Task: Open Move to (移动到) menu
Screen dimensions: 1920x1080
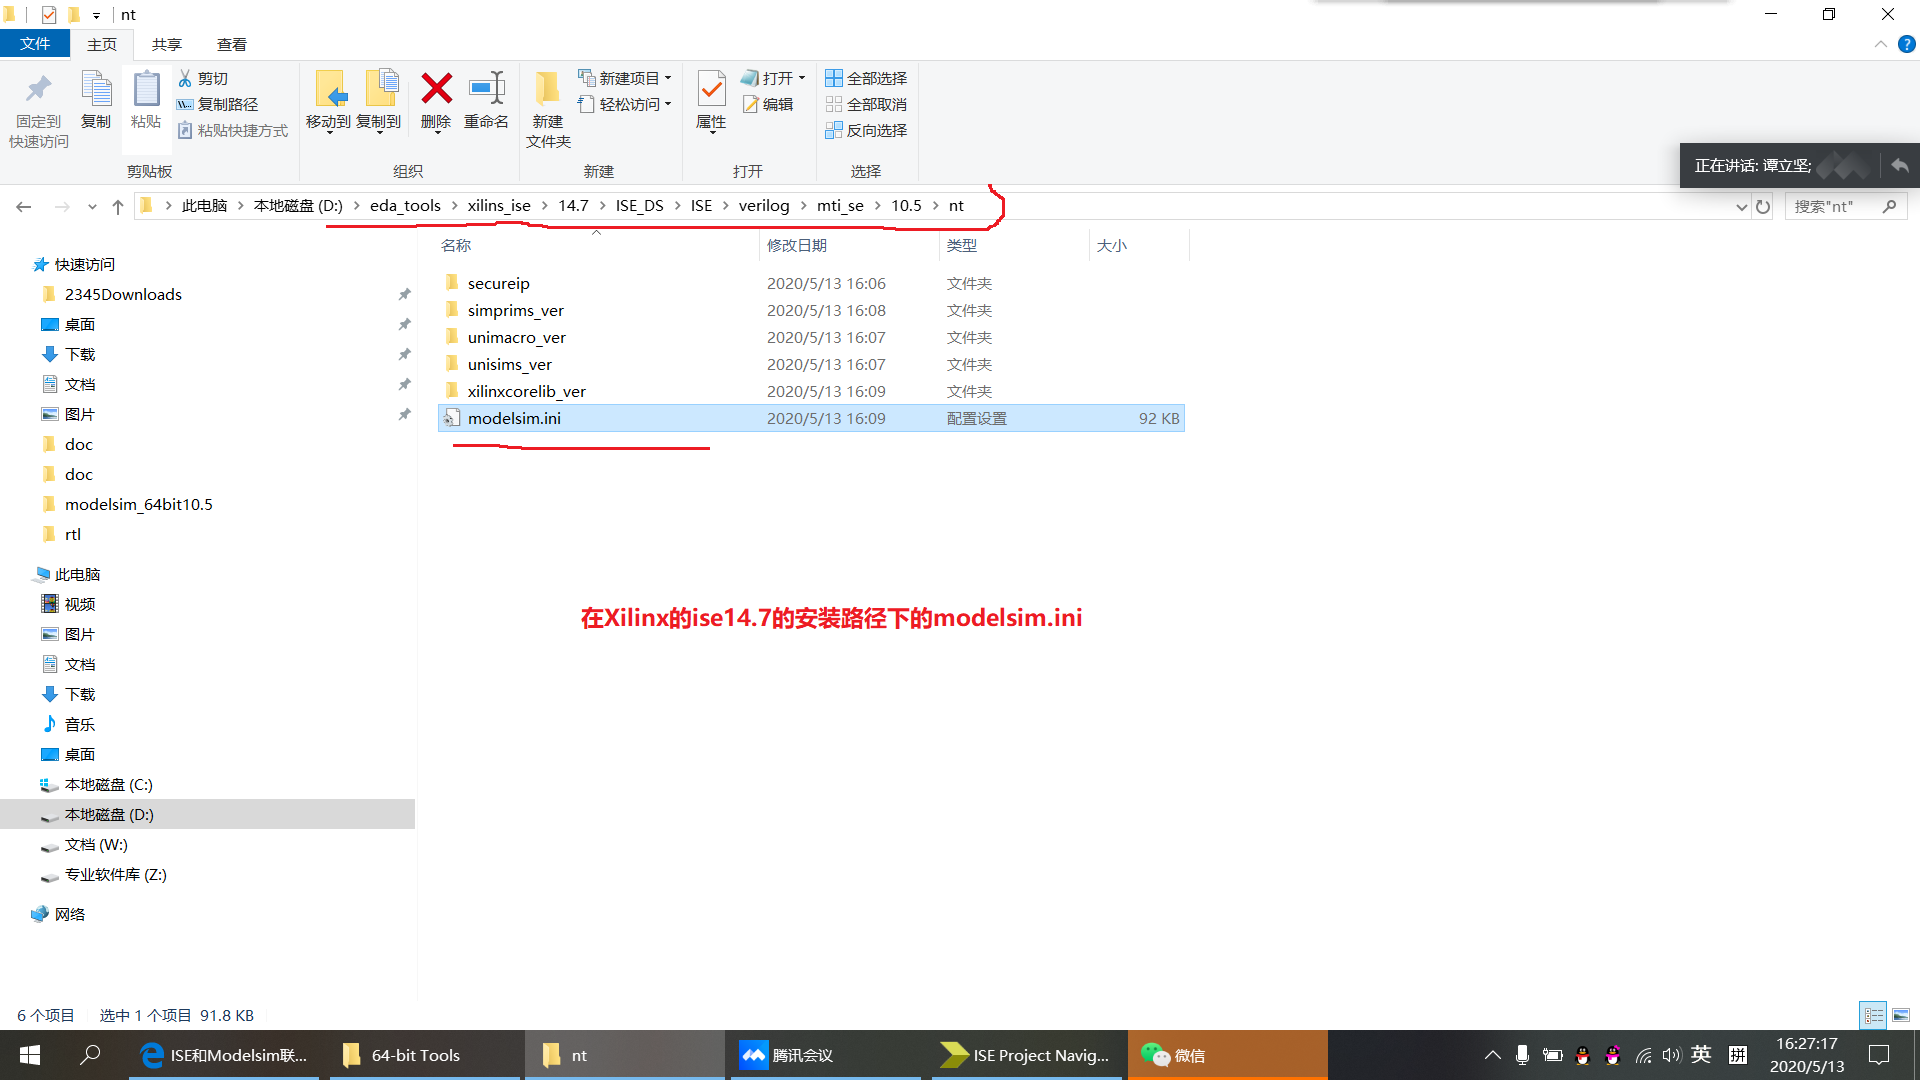Action: pos(328,101)
